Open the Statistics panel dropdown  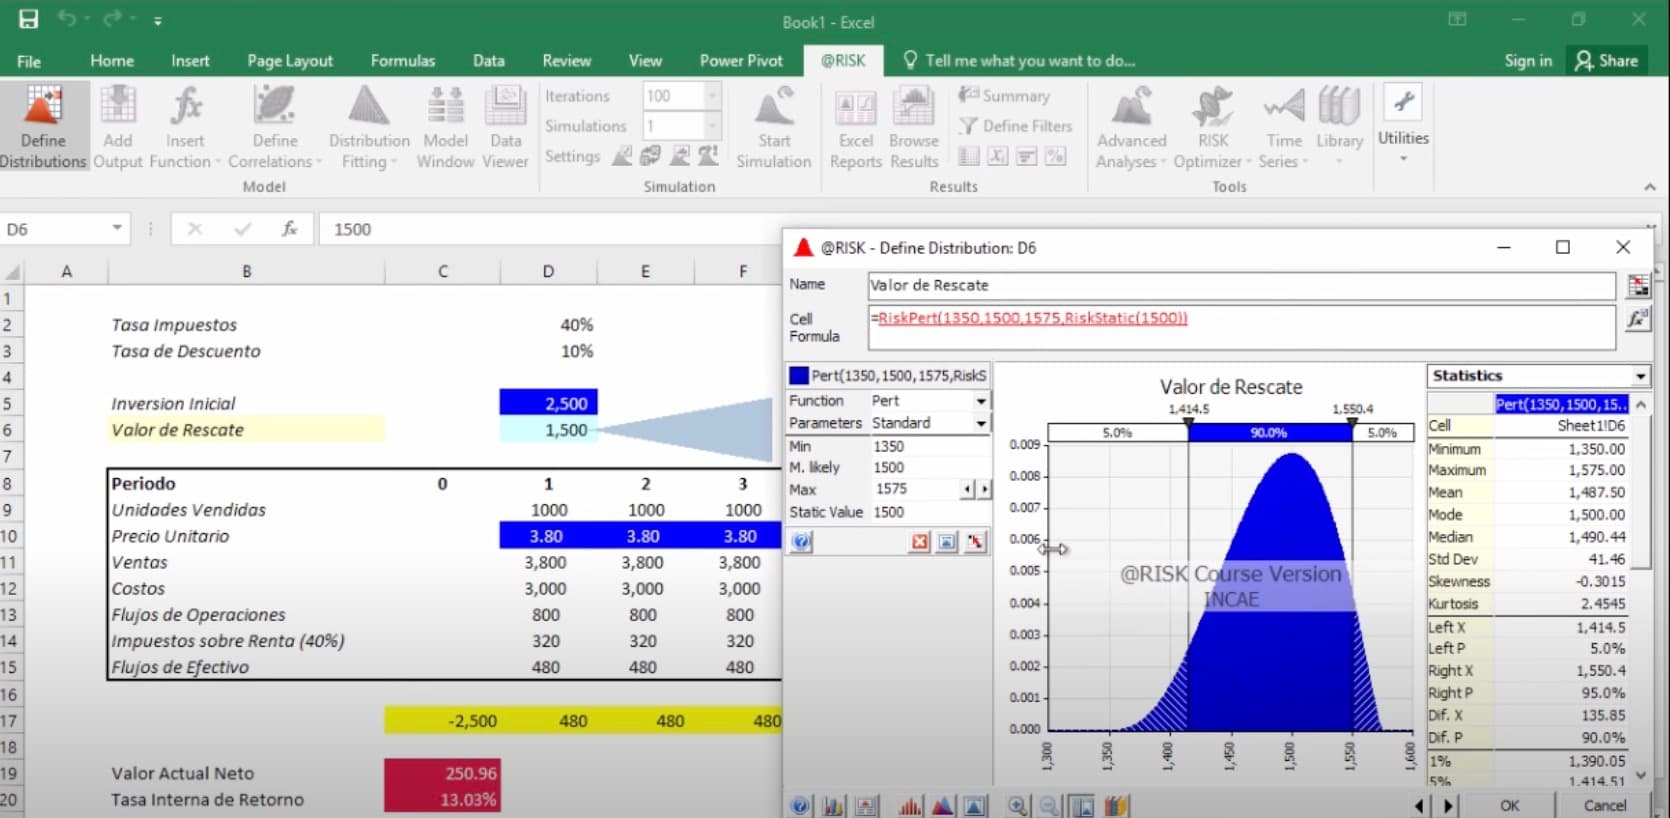1640,376
